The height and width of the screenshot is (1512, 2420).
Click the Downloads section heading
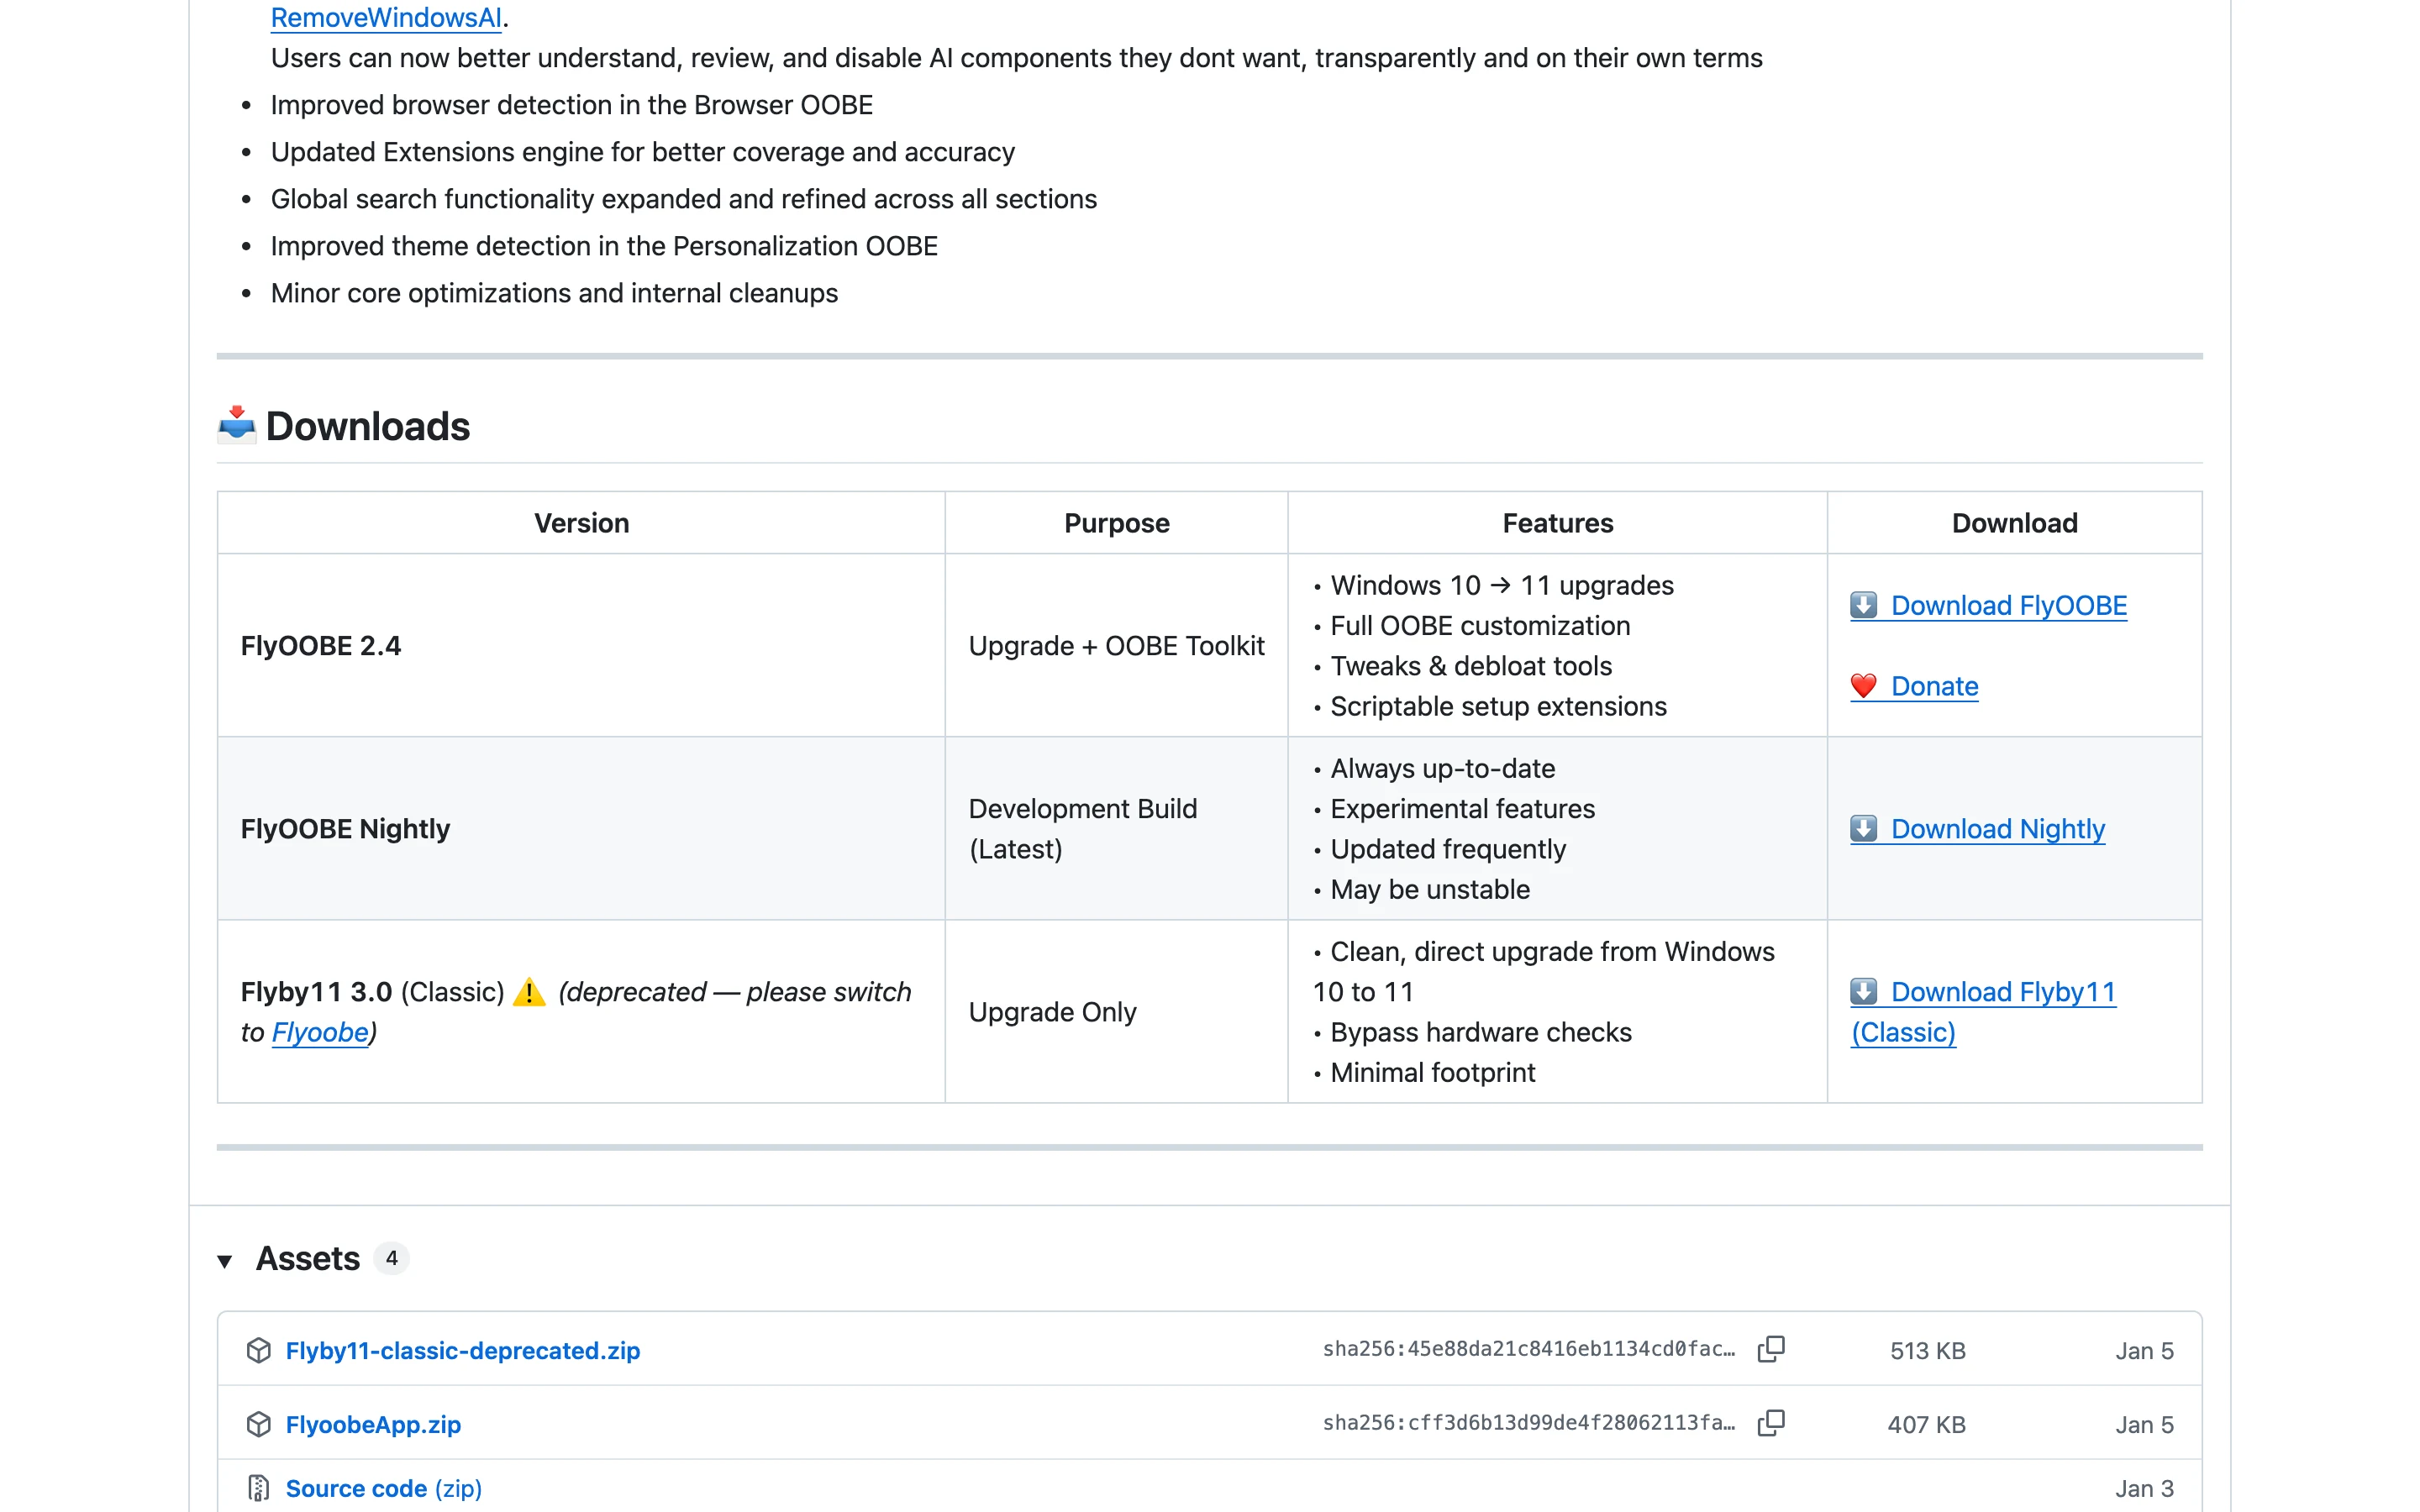tap(367, 426)
